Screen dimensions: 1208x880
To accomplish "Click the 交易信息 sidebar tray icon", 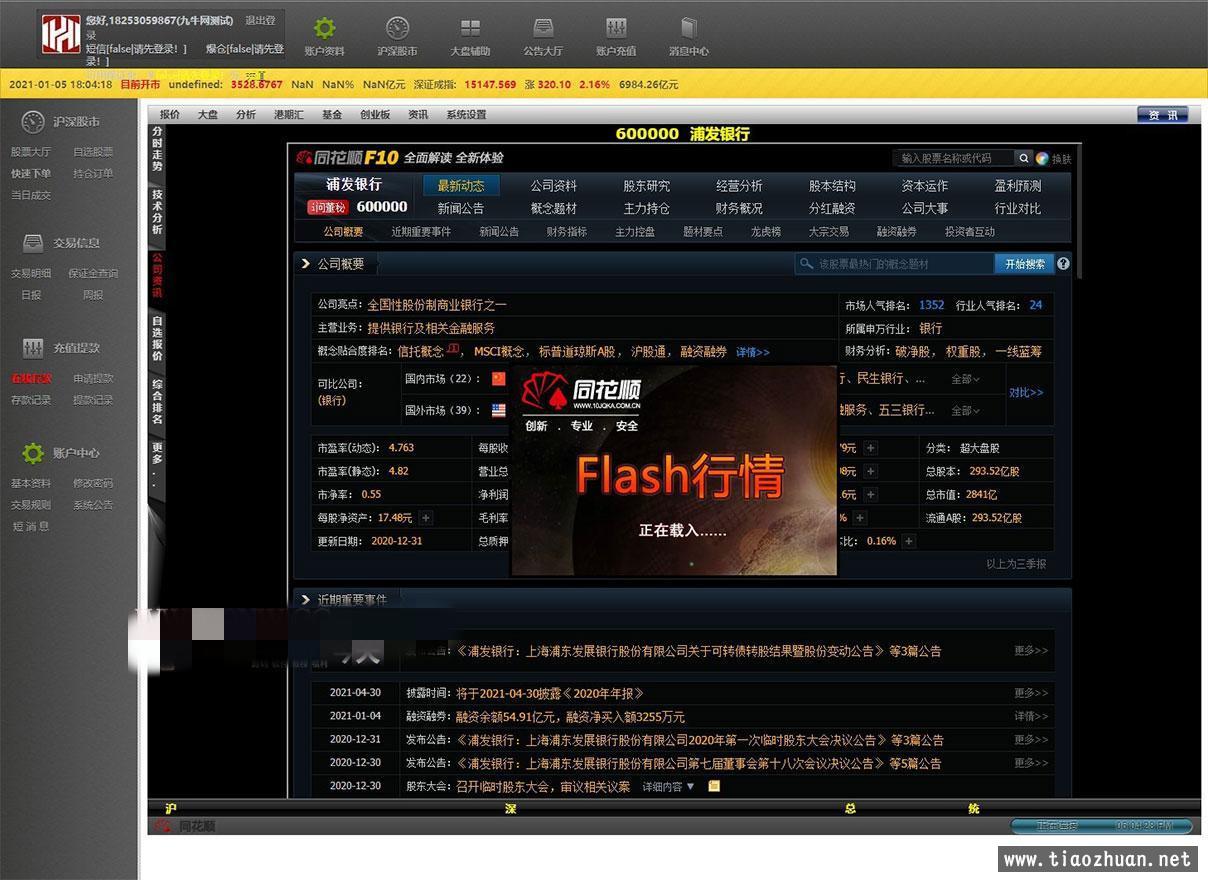I will (x=33, y=243).
